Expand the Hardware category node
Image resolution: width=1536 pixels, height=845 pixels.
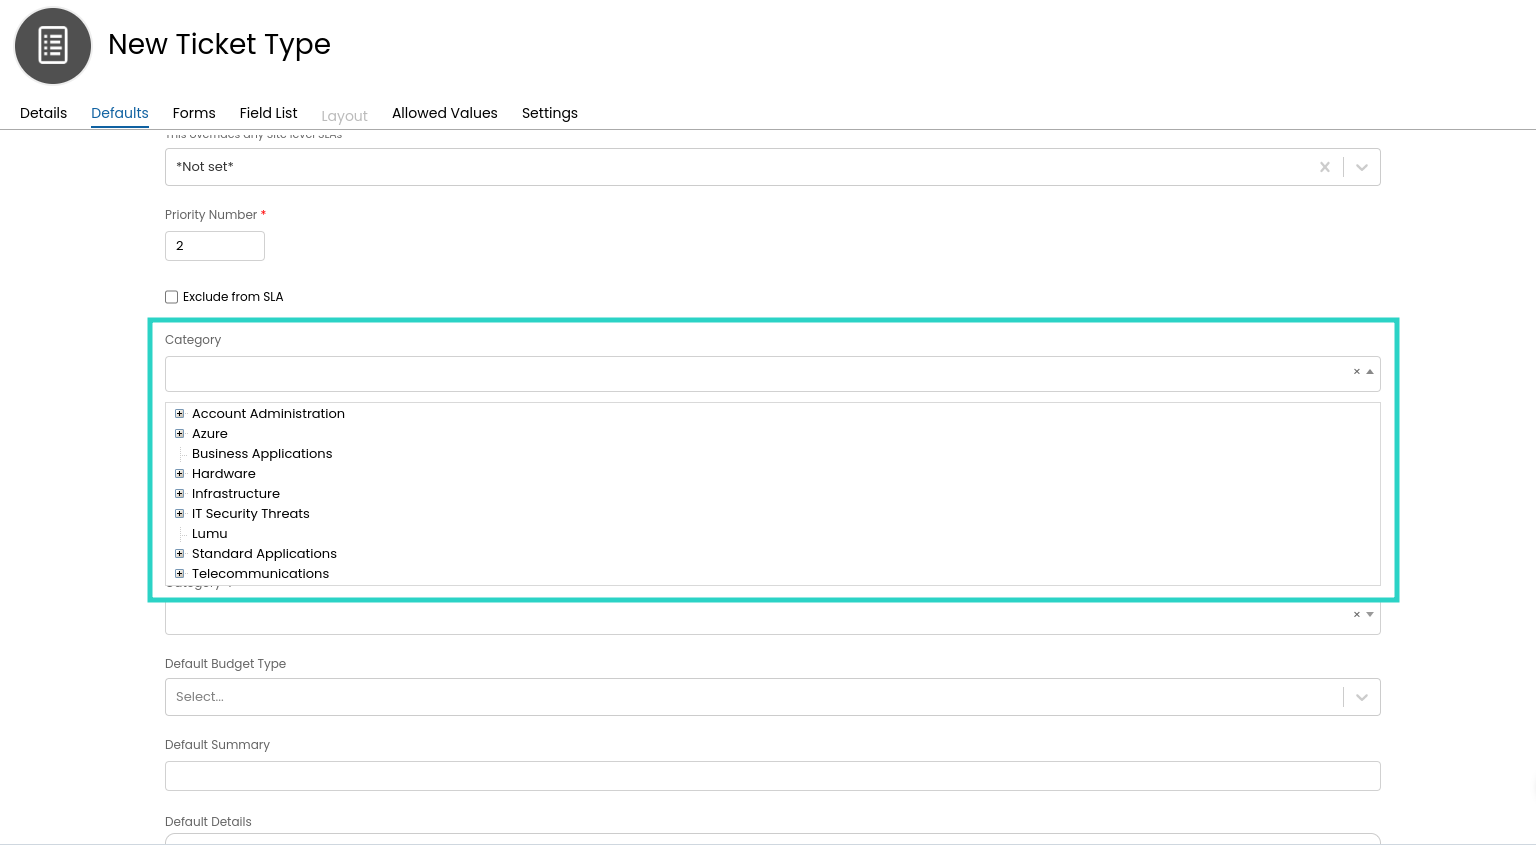click(x=180, y=474)
